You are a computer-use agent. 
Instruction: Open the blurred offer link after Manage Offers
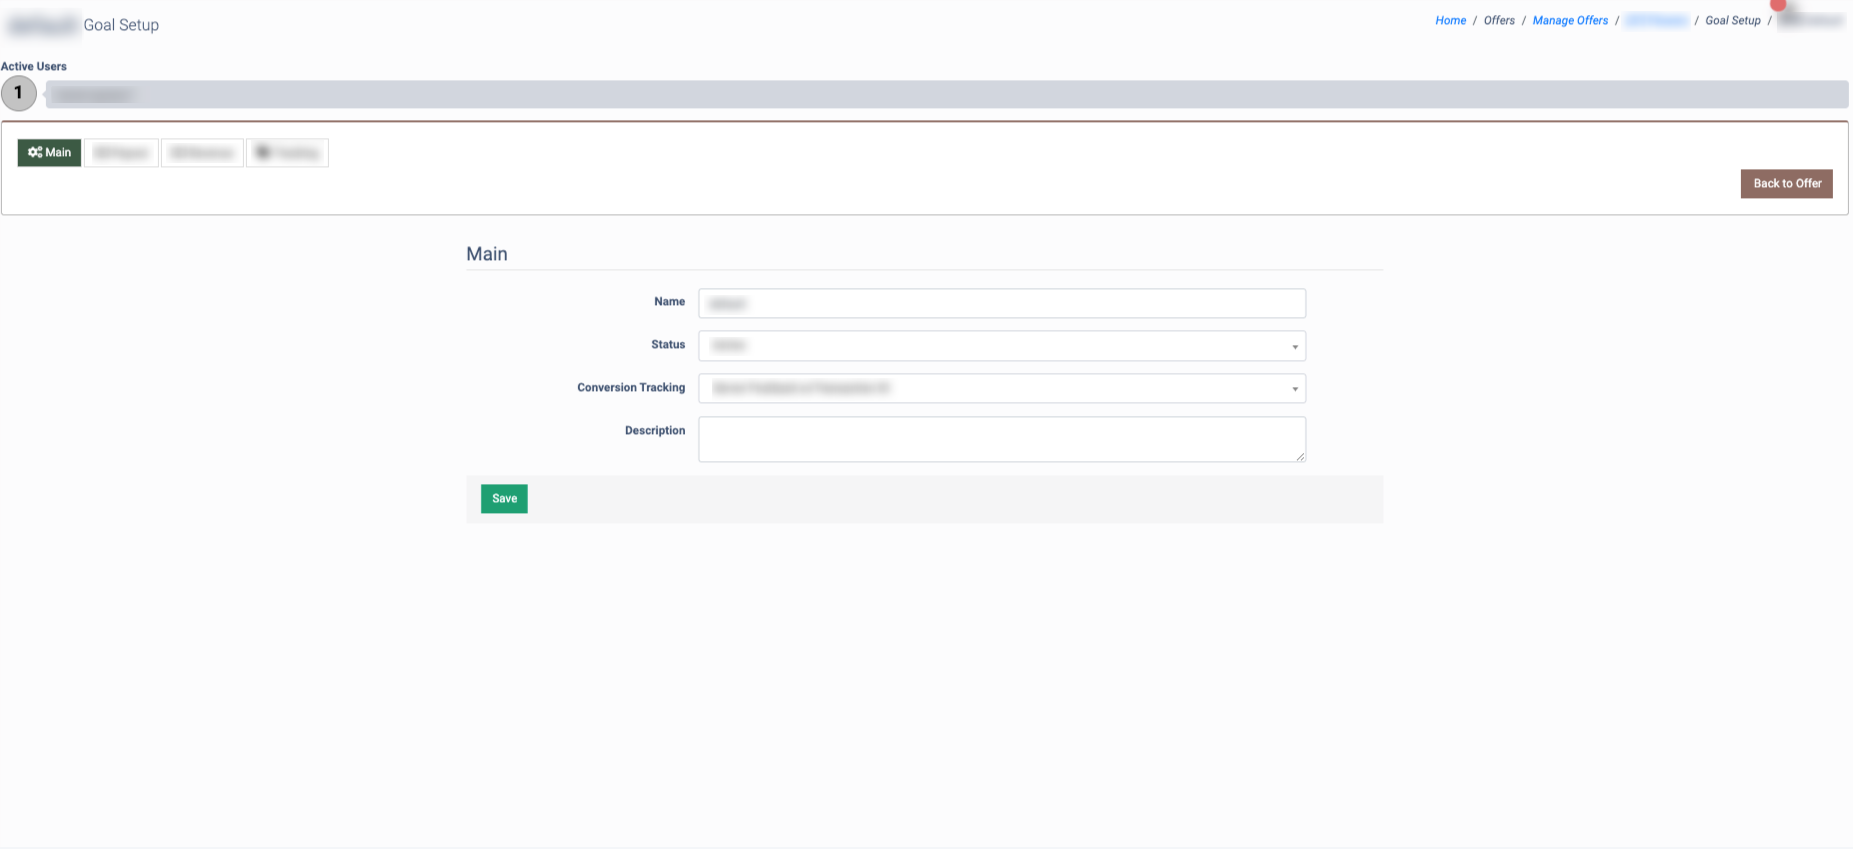point(1655,21)
